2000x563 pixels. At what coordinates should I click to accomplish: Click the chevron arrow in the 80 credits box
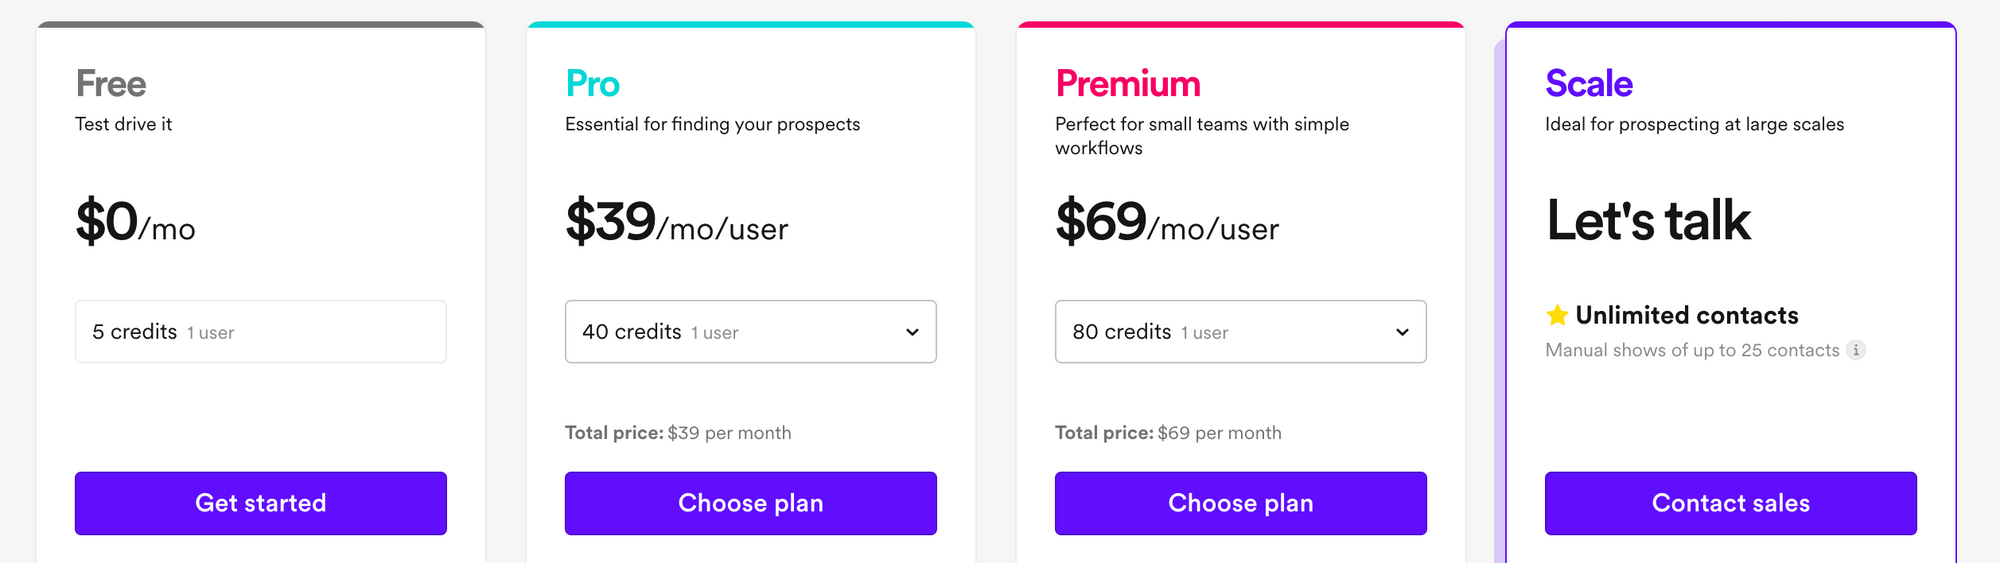[x=1402, y=332]
